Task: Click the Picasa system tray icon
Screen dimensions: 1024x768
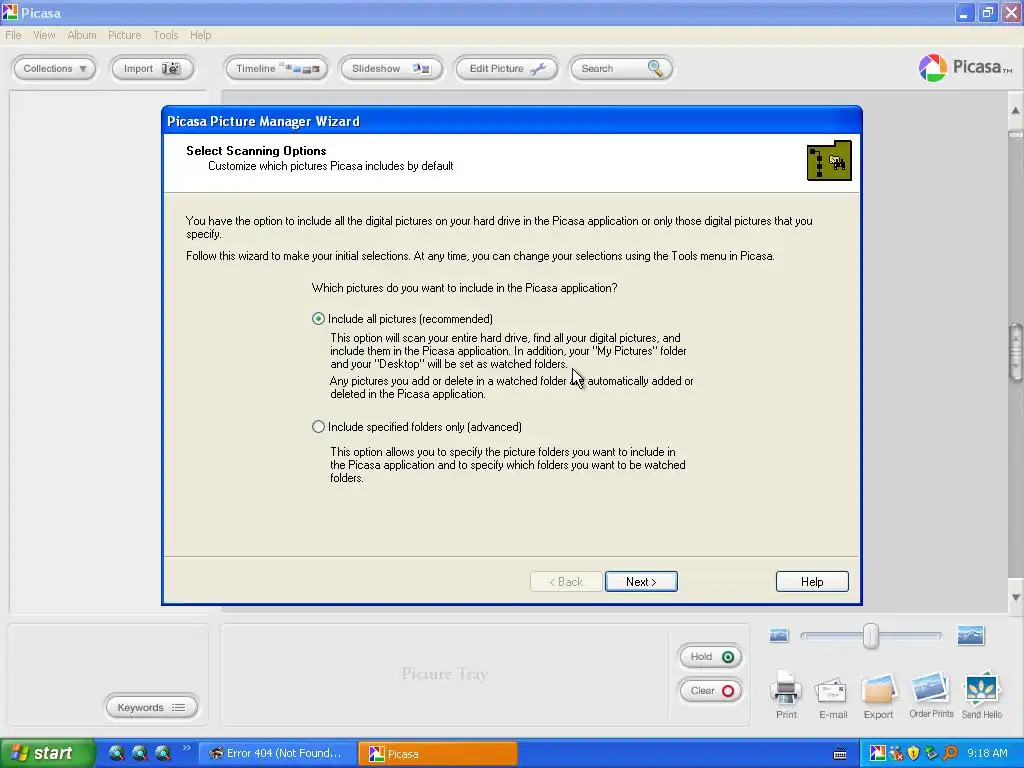Action: [877, 753]
